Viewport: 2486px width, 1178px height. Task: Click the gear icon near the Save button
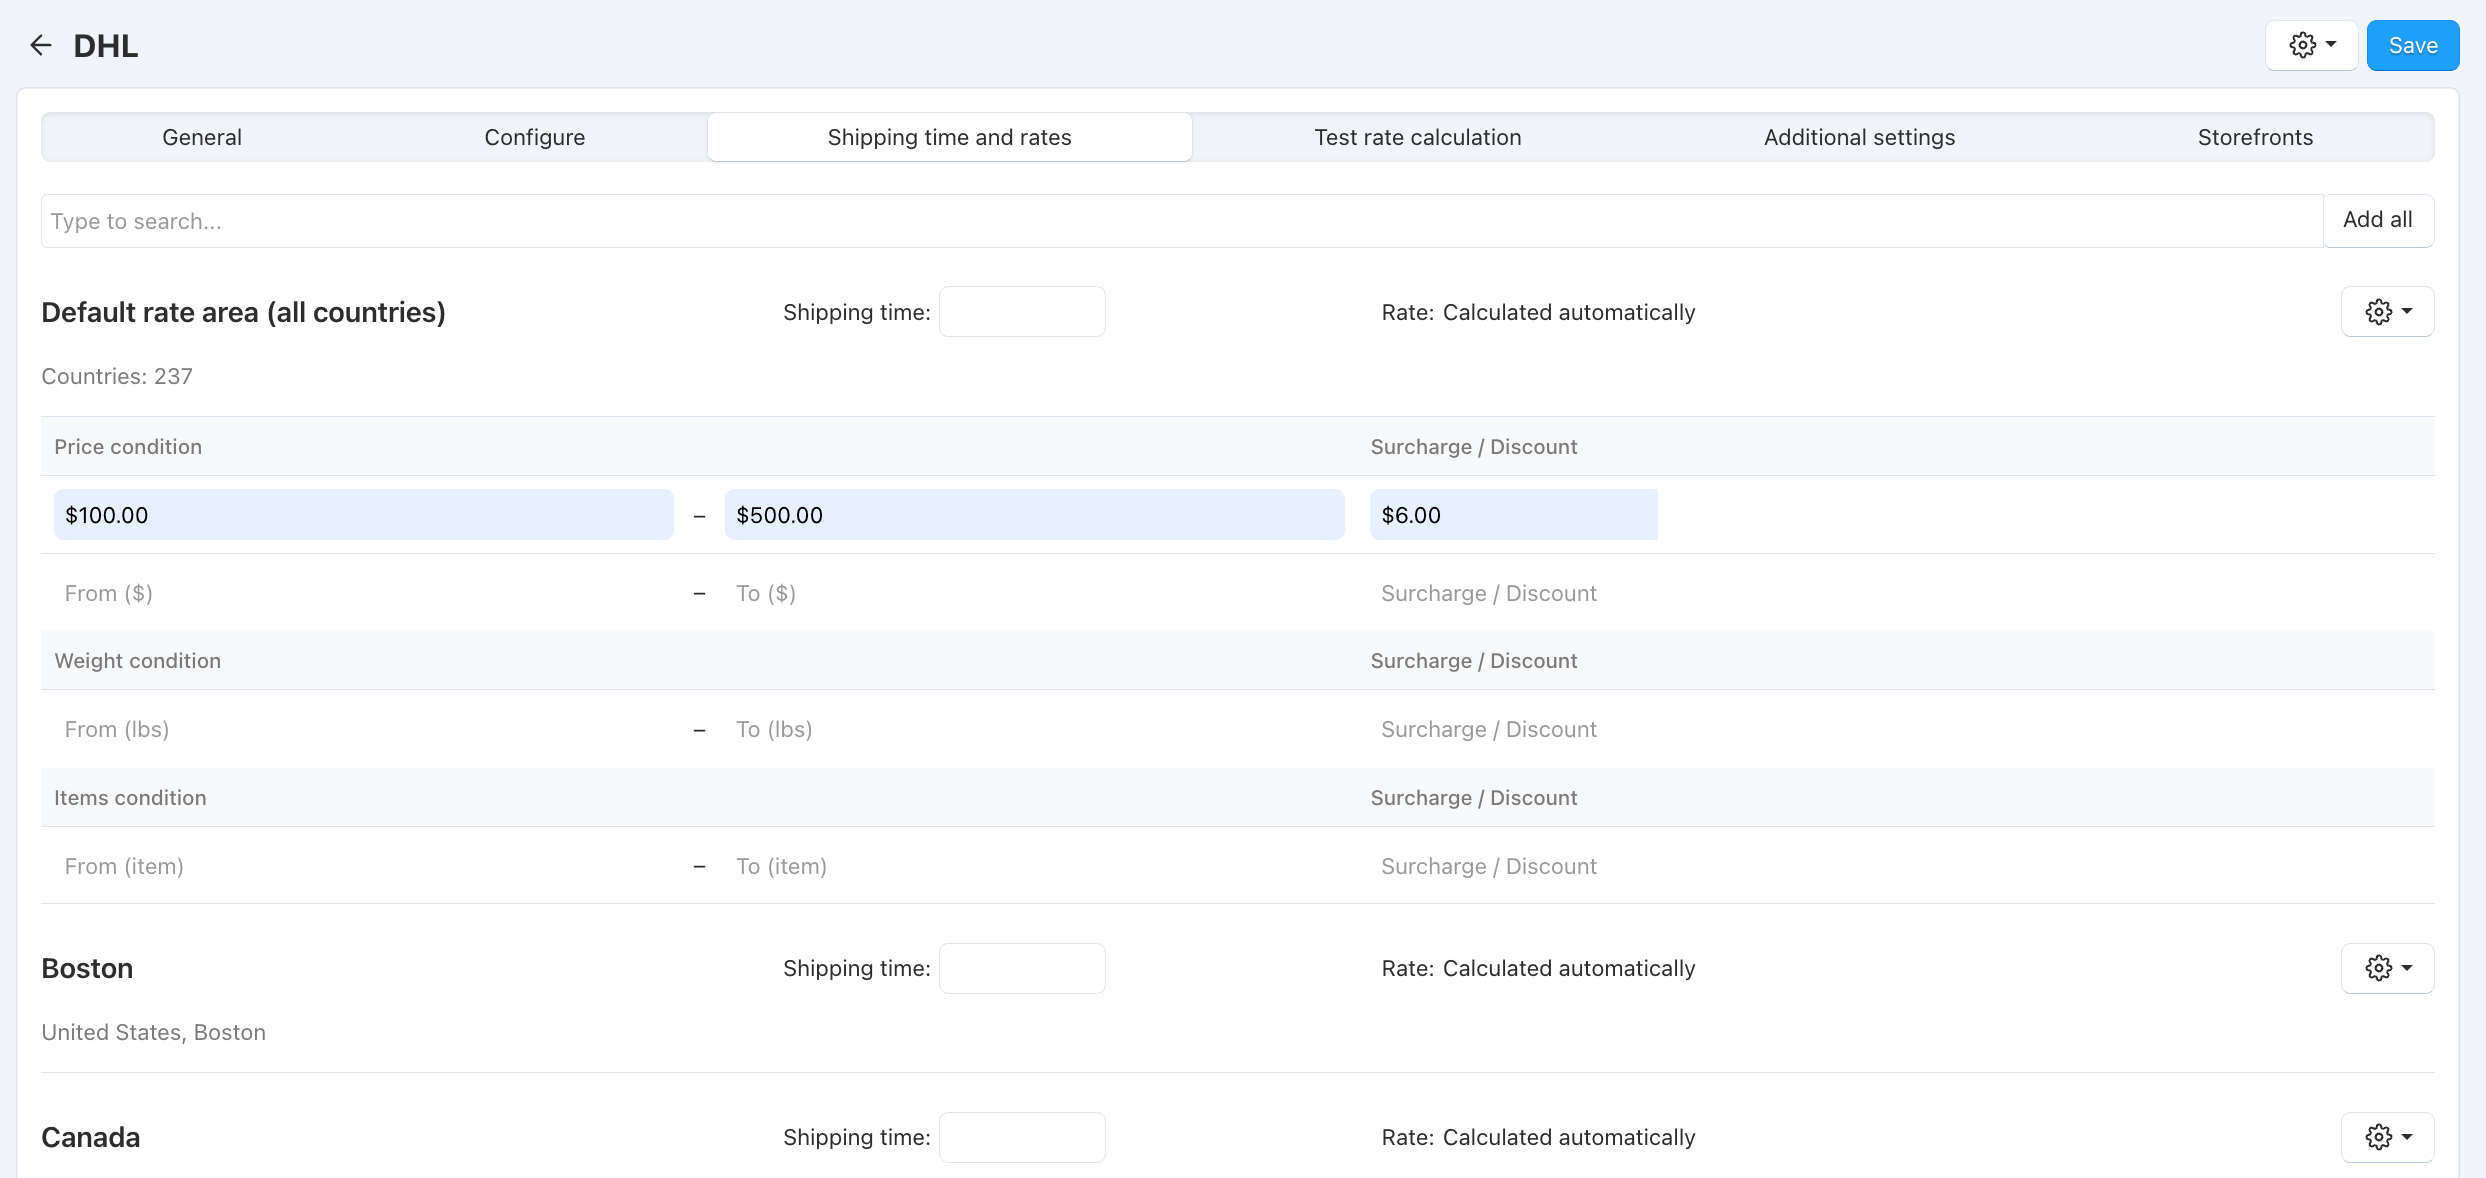2302,44
